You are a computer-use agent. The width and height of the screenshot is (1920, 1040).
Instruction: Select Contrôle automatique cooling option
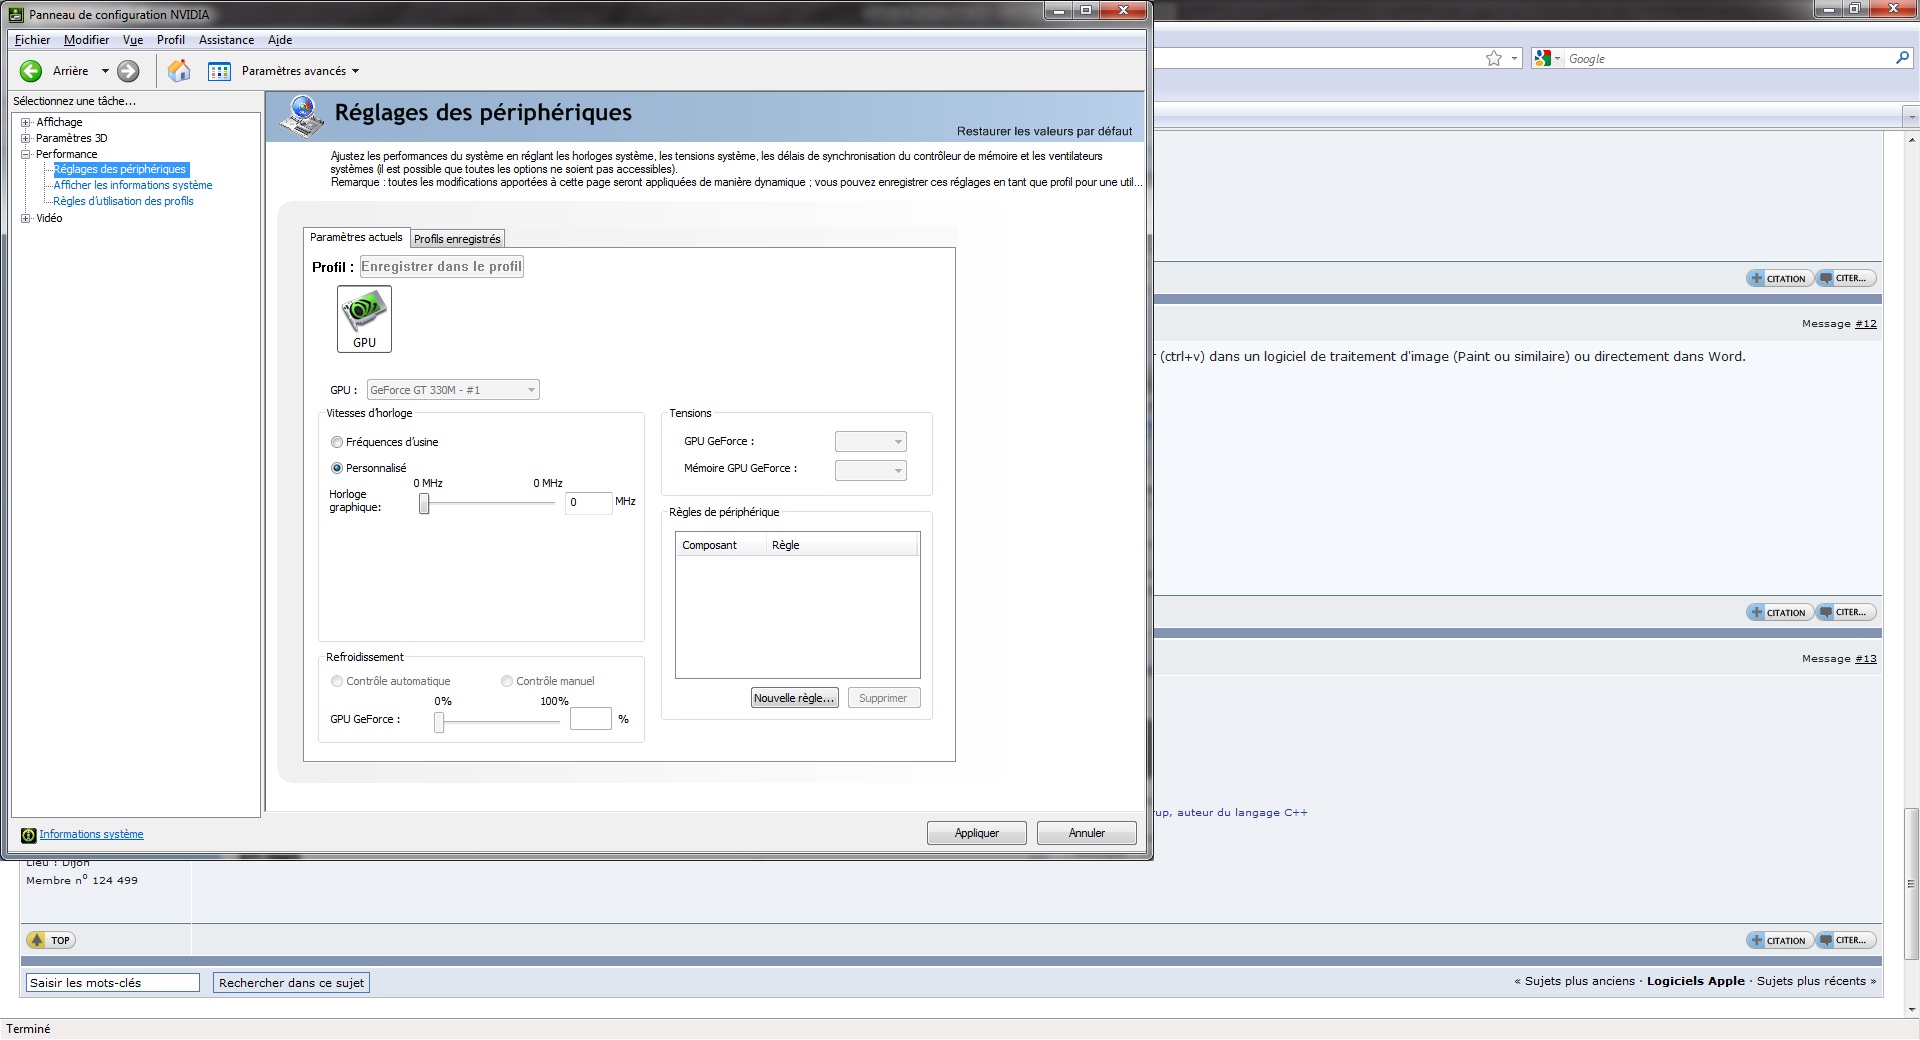coord(337,681)
